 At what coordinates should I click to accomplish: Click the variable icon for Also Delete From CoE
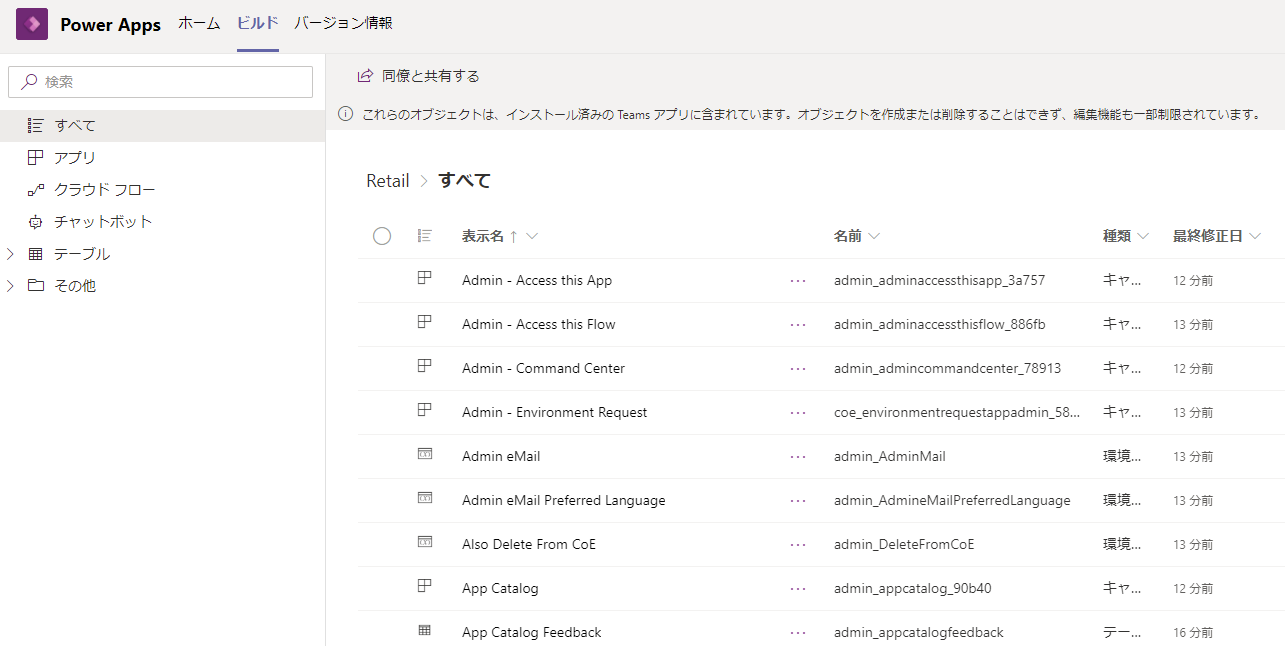coord(424,543)
